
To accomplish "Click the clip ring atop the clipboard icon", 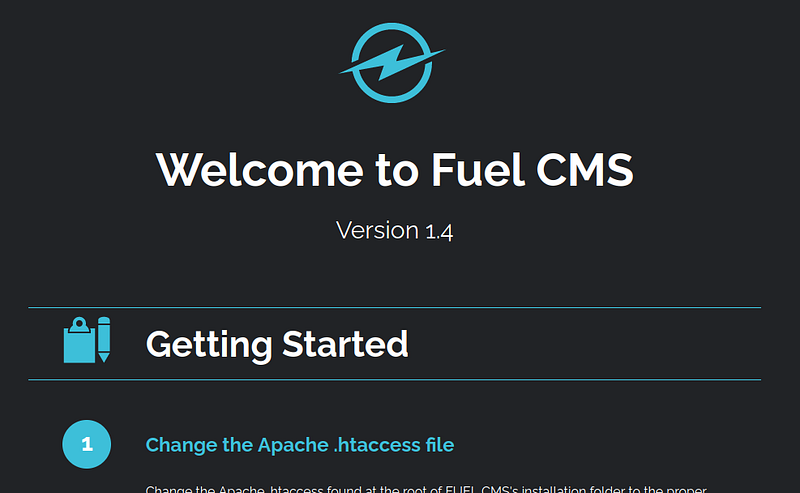I will (79, 323).
